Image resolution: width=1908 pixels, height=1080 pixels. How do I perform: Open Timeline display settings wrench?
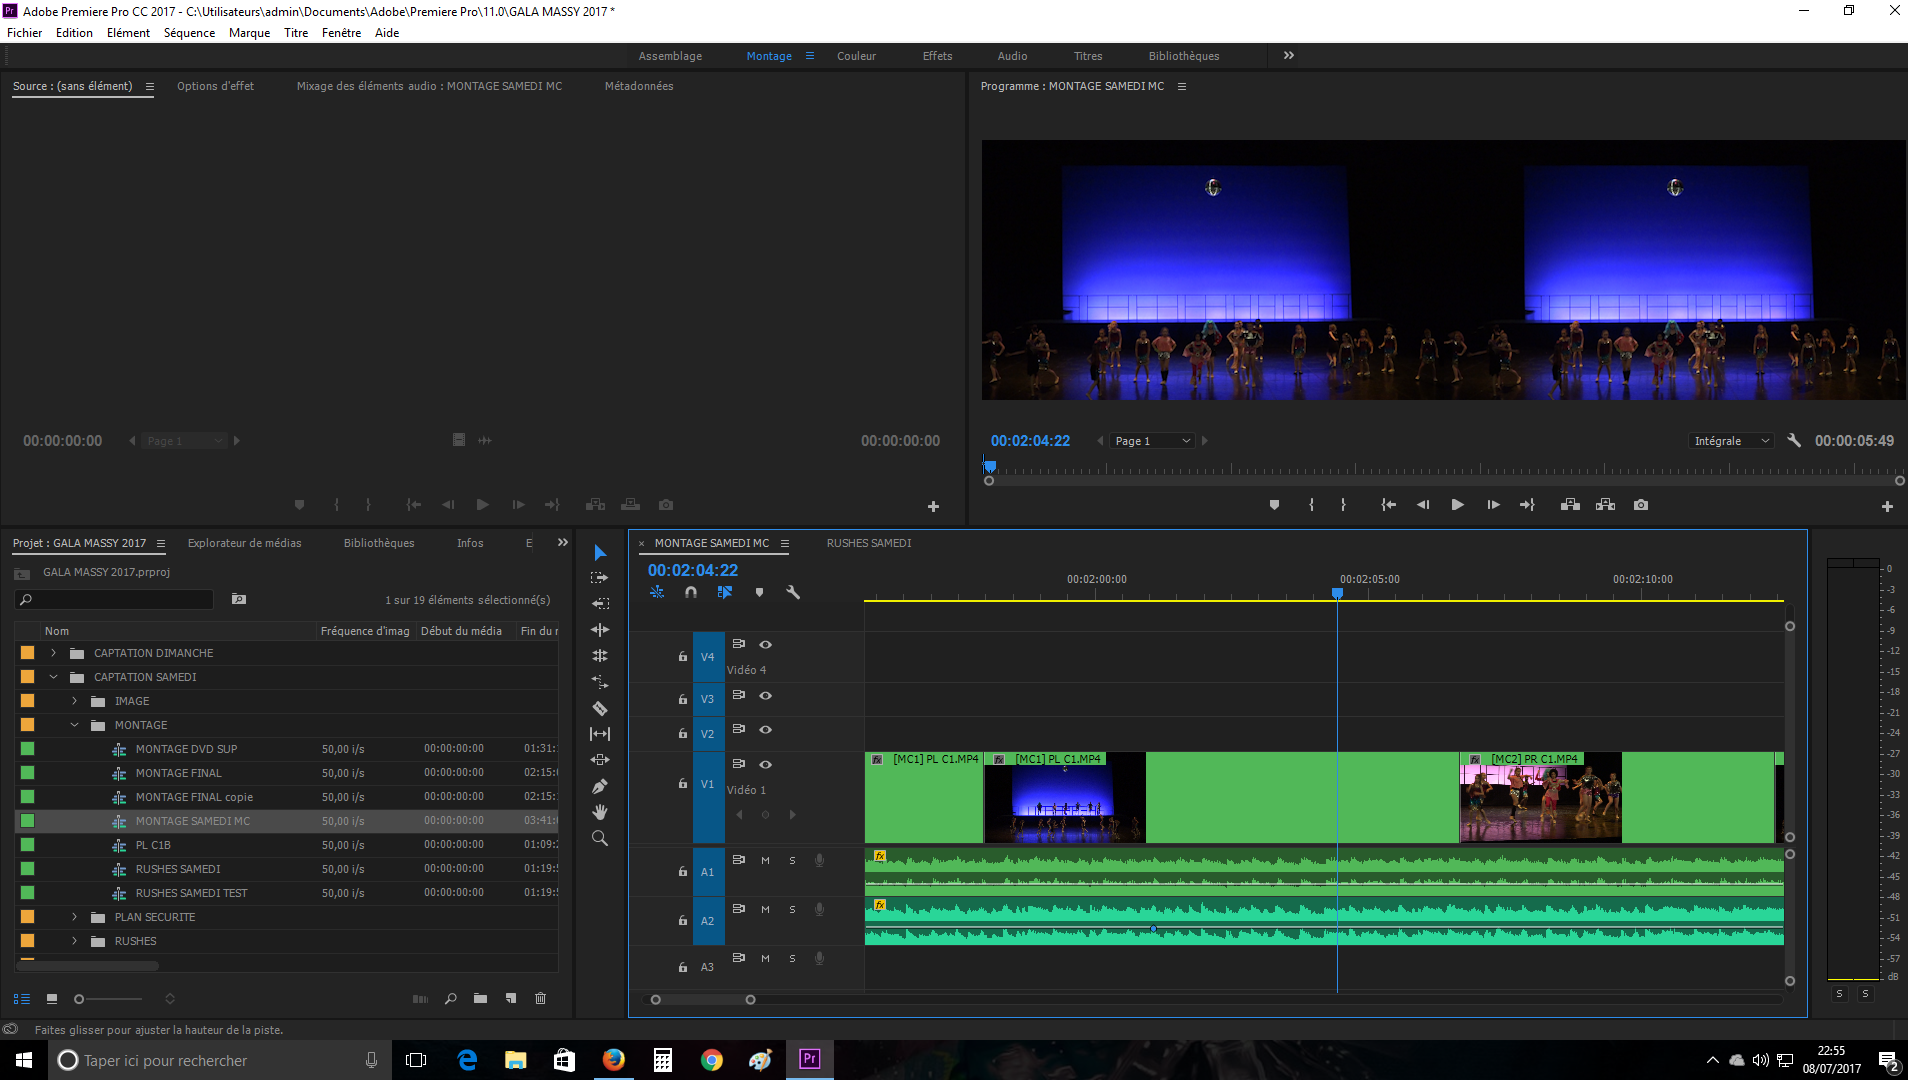coord(793,592)
